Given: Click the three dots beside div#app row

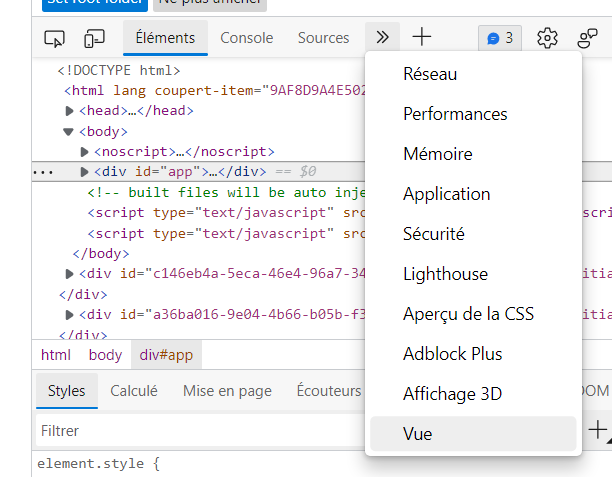Looking at the screenshot, I should point(43,172).
